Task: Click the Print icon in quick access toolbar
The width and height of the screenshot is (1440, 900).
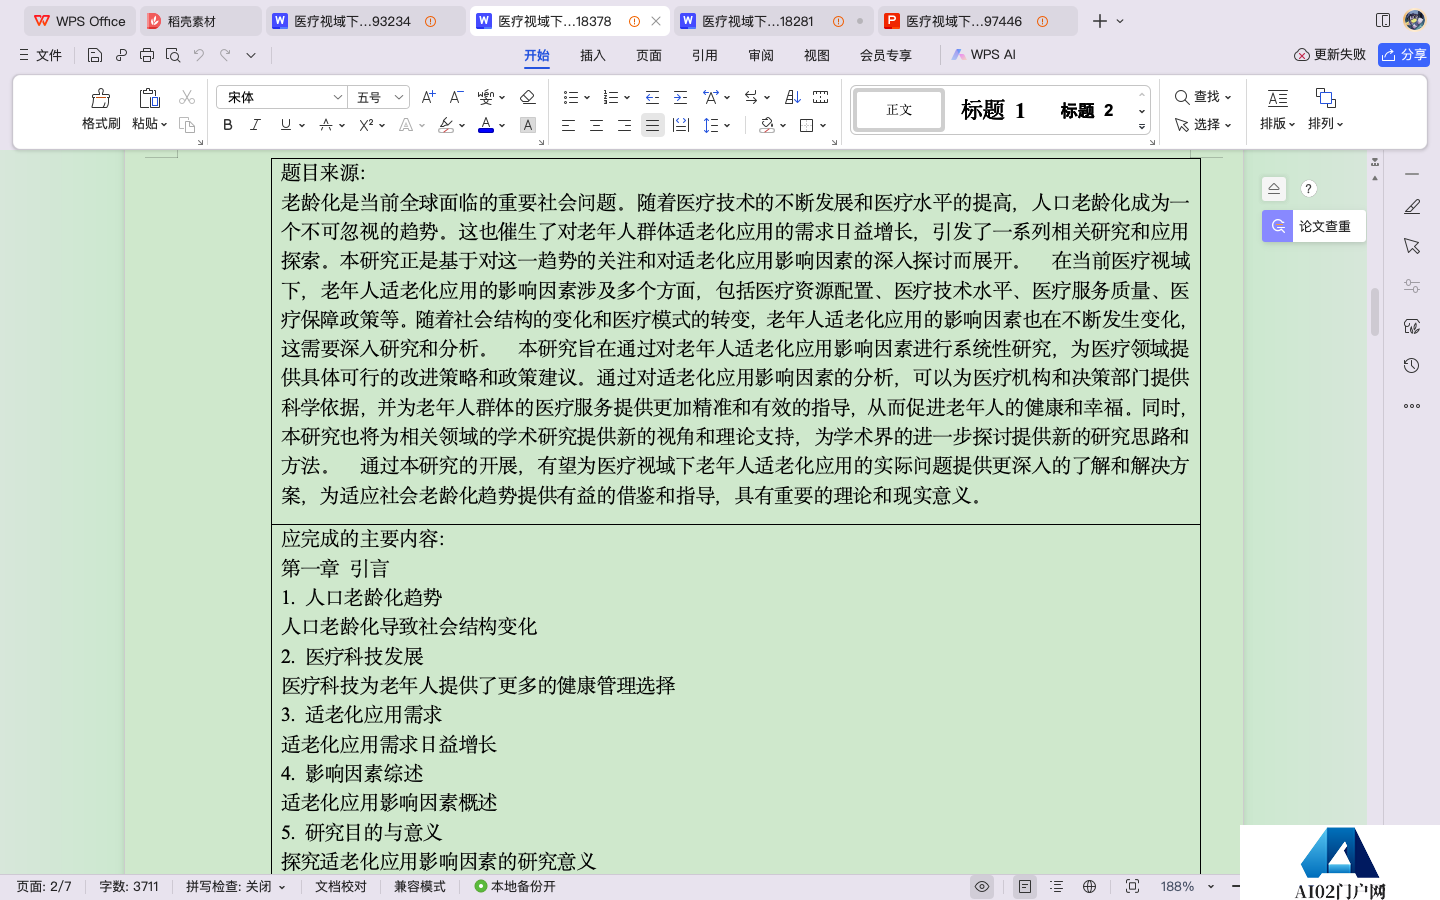Action: 147,55
